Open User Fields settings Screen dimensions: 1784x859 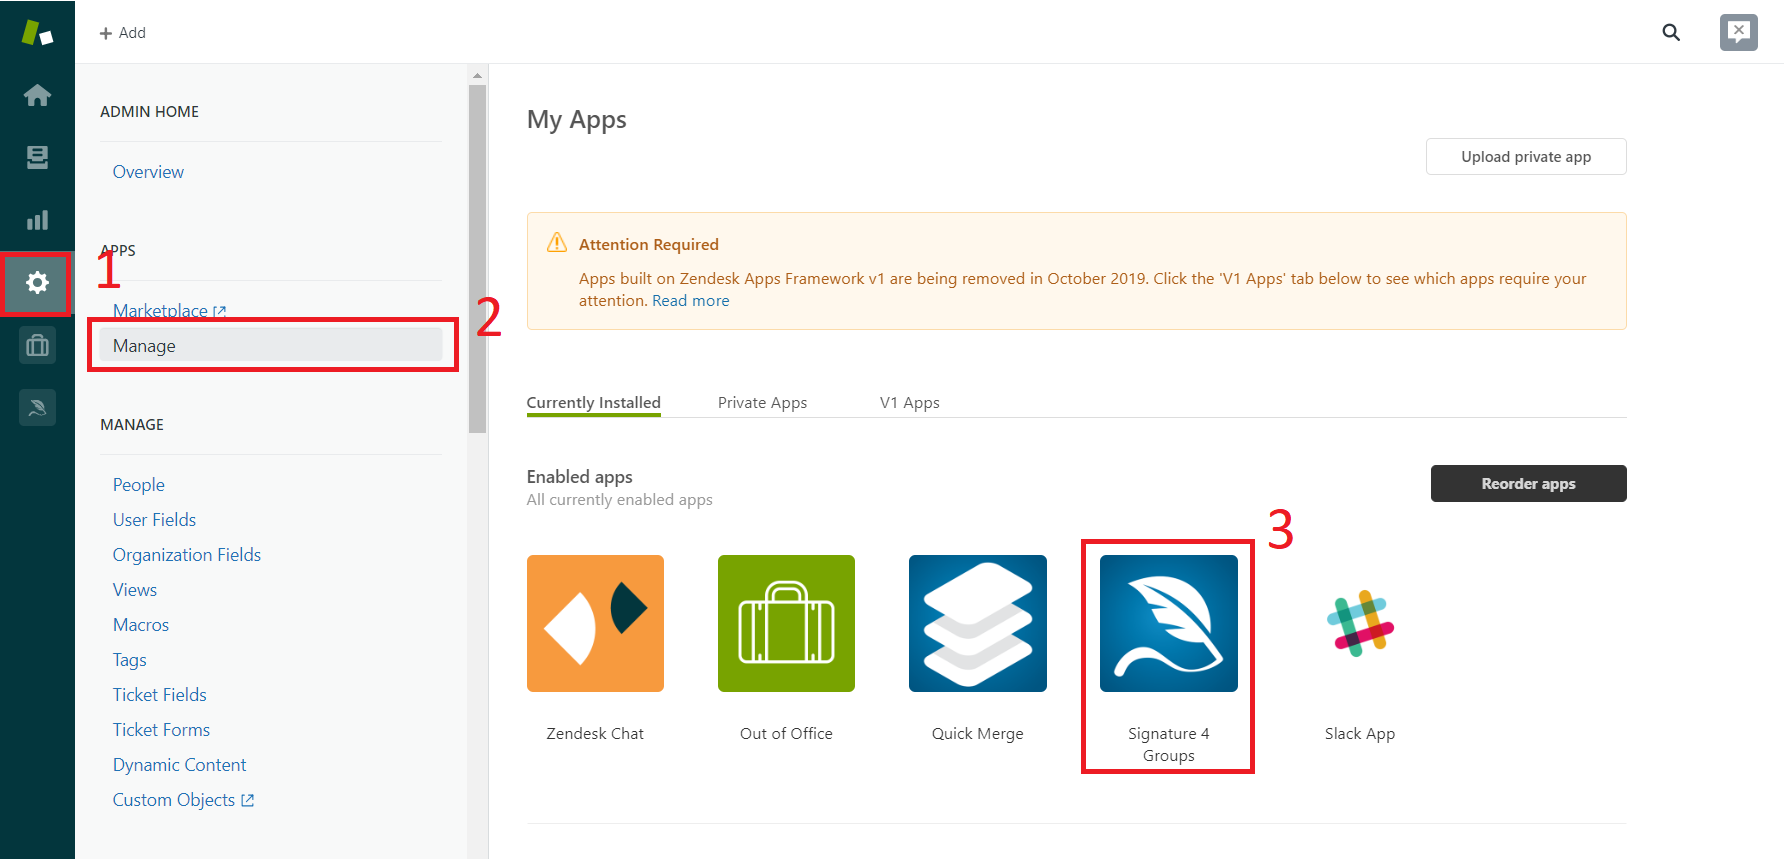pyautogui.click(x=154, y=520)
